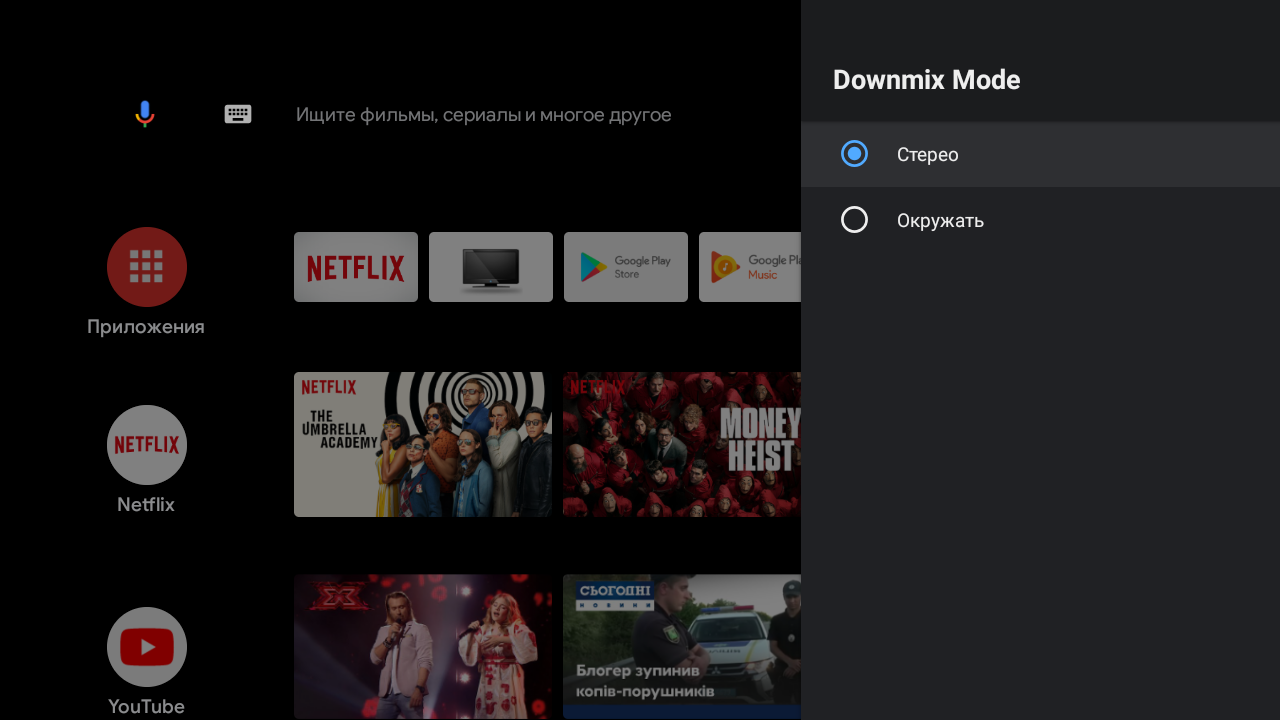Tap the Google Assistant microphone icon
Image resolution: width=1280 pixels, height=720 pixels.
(x=145, y=114)
